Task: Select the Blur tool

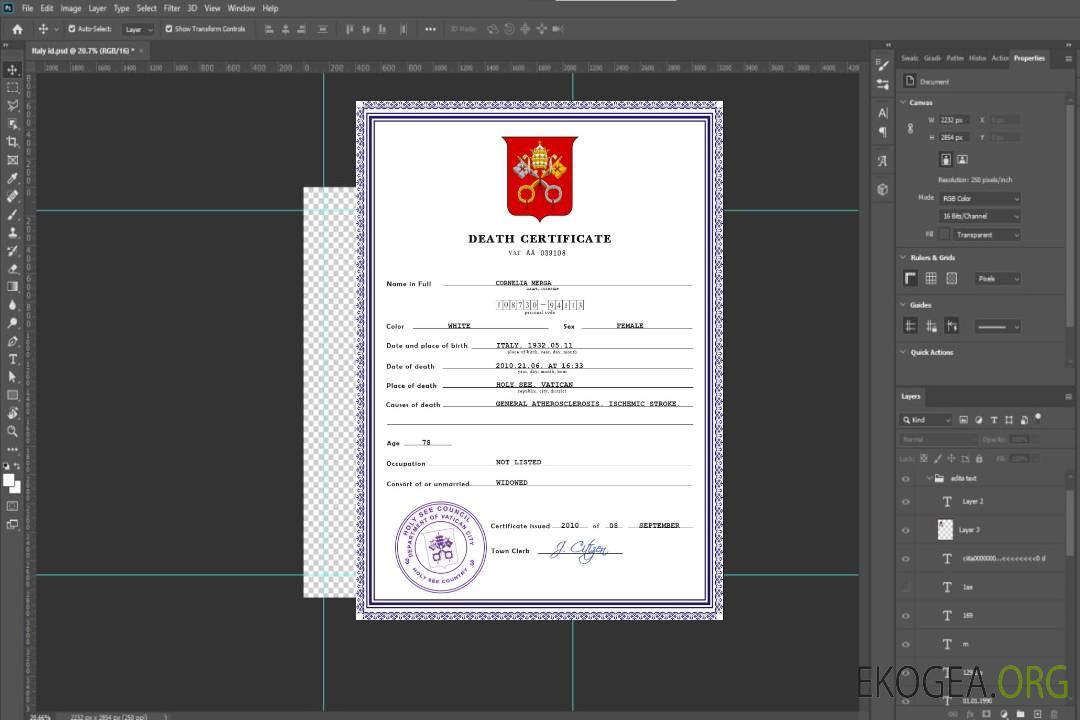Action: (x=12, y=305)
